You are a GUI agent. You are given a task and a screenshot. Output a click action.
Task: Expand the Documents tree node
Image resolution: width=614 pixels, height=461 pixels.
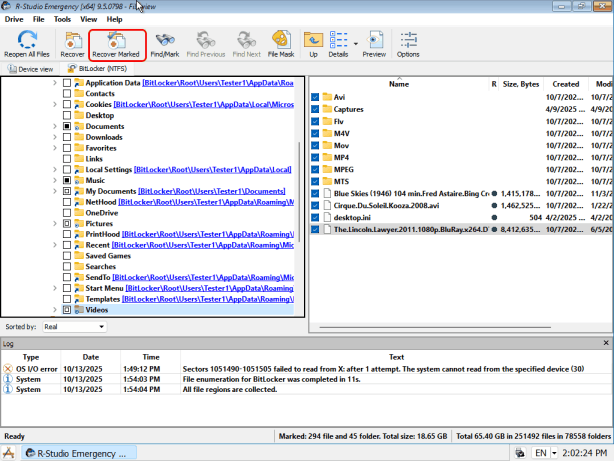tap(55, 126)
